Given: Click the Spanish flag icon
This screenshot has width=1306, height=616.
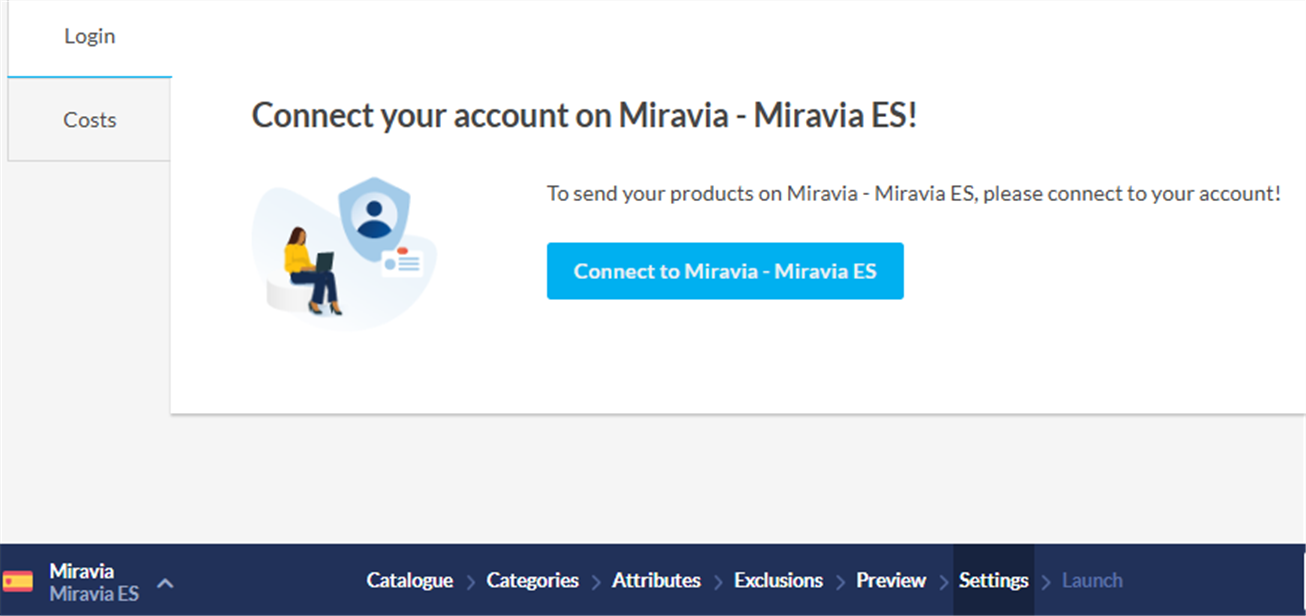Looking at the screenshot, I should pos(17,582).
